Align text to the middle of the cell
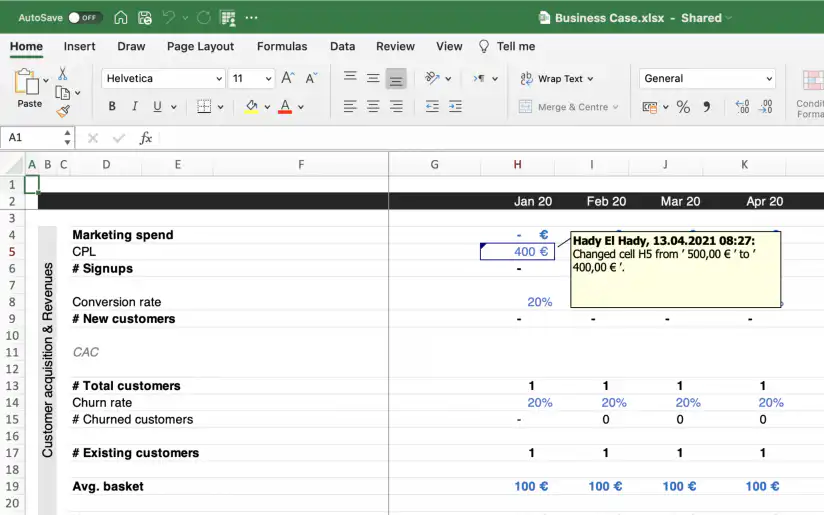 (373, 78)
